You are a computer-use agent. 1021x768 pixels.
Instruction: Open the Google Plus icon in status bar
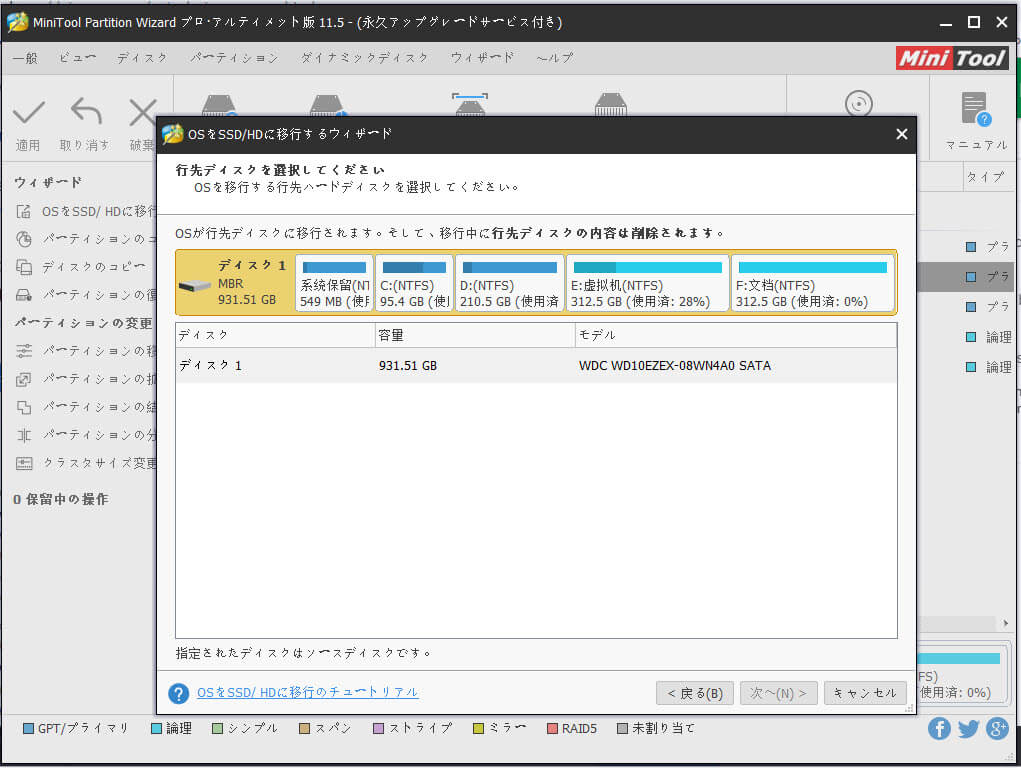[998, 728]
